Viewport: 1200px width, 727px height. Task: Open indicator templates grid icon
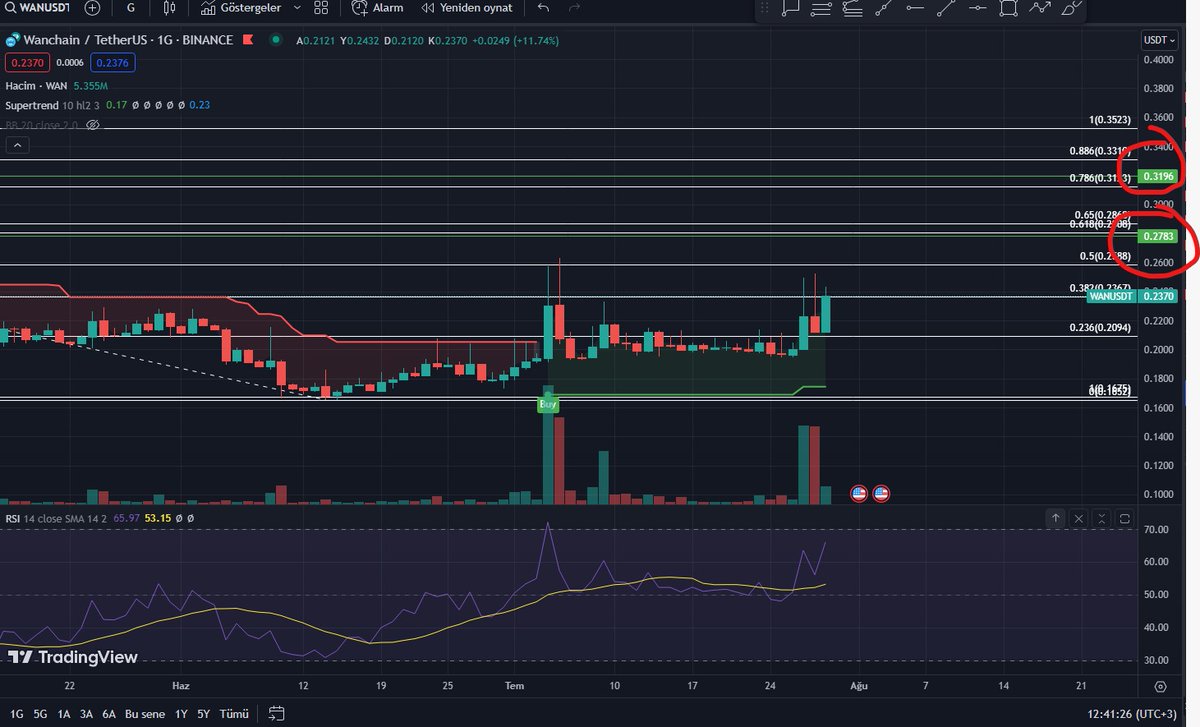click(x=321, y=8)
